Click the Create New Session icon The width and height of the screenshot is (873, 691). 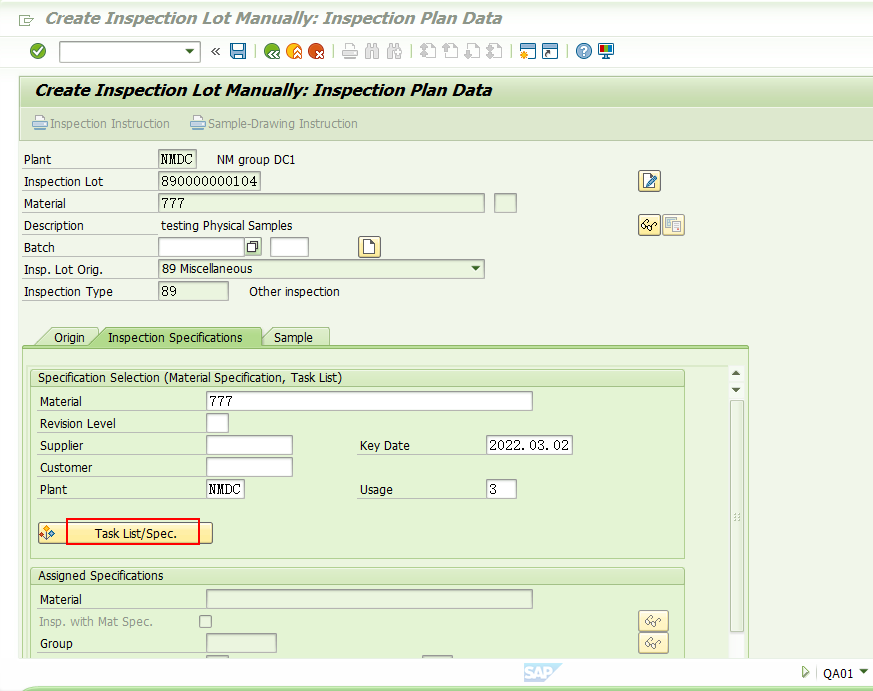pos(527,51)
